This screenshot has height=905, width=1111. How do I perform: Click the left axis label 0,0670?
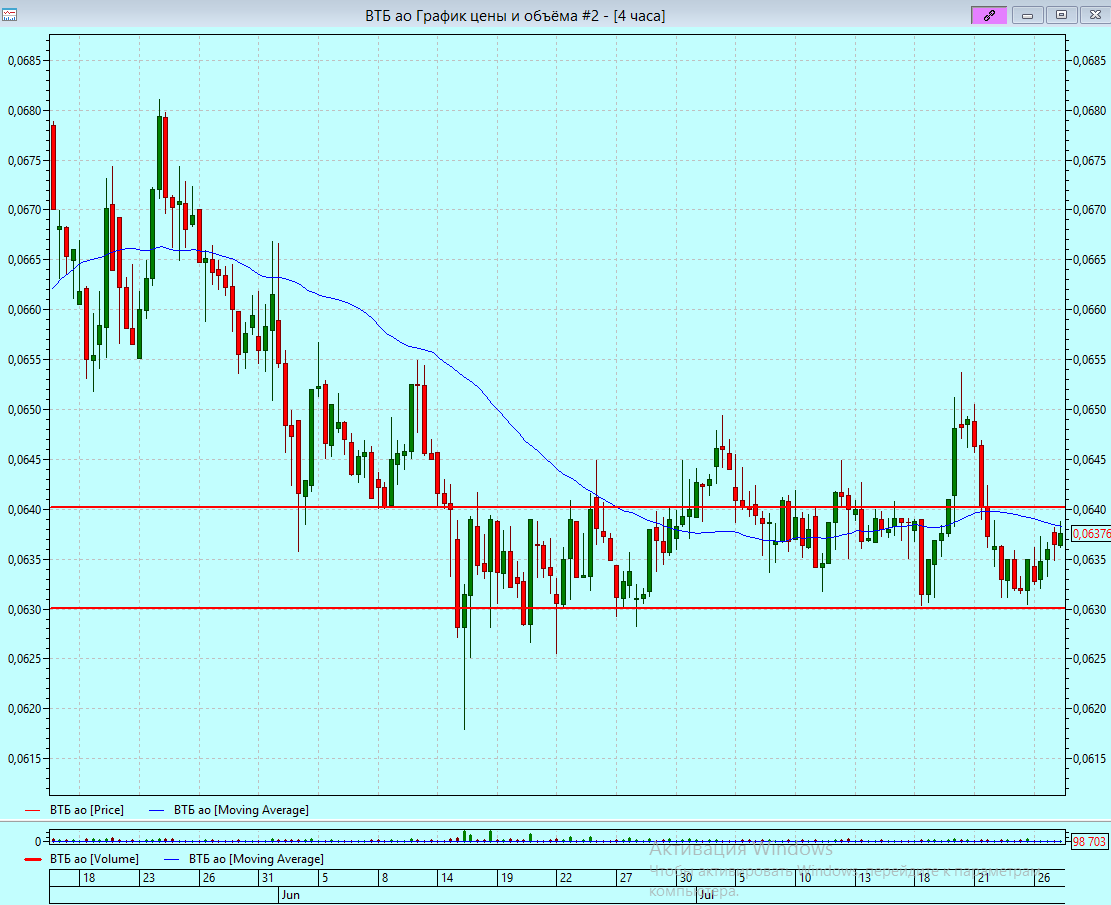25,210
